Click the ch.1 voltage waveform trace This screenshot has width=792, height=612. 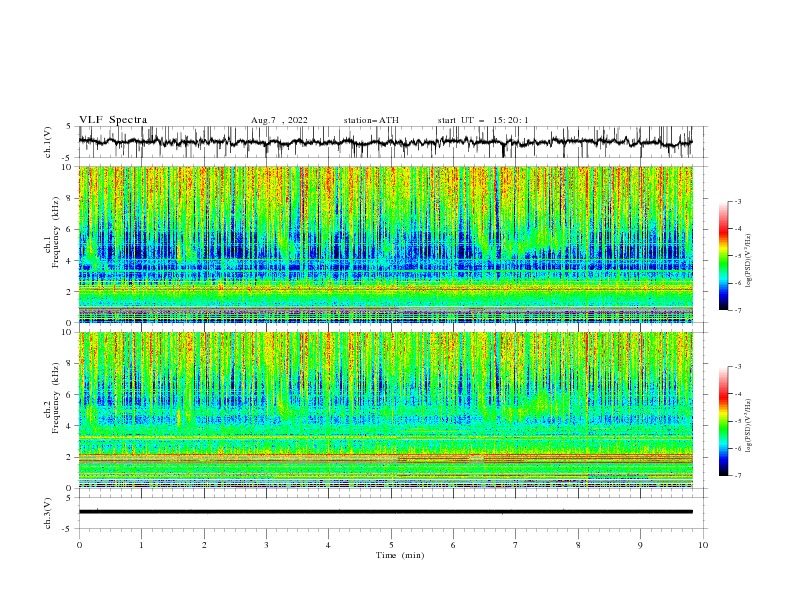386,142
